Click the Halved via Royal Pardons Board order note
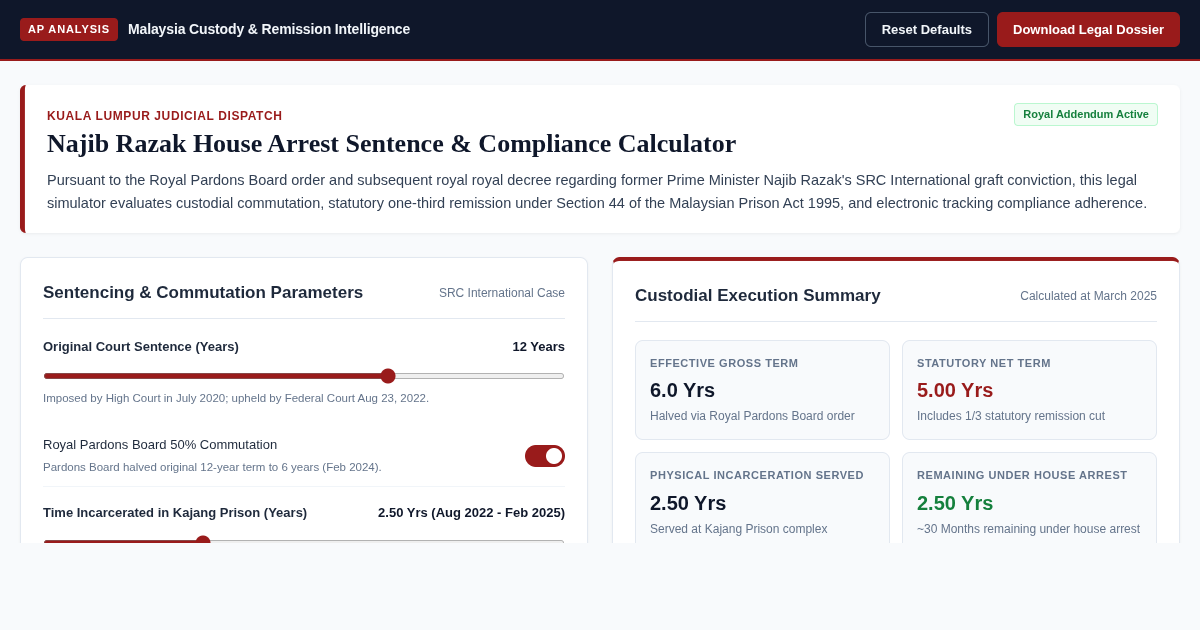 [x=752, y=416]
